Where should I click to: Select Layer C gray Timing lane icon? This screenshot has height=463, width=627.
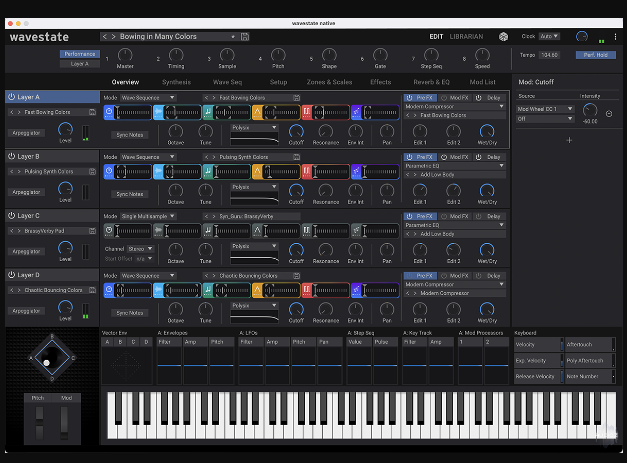(x=109, y=231)
